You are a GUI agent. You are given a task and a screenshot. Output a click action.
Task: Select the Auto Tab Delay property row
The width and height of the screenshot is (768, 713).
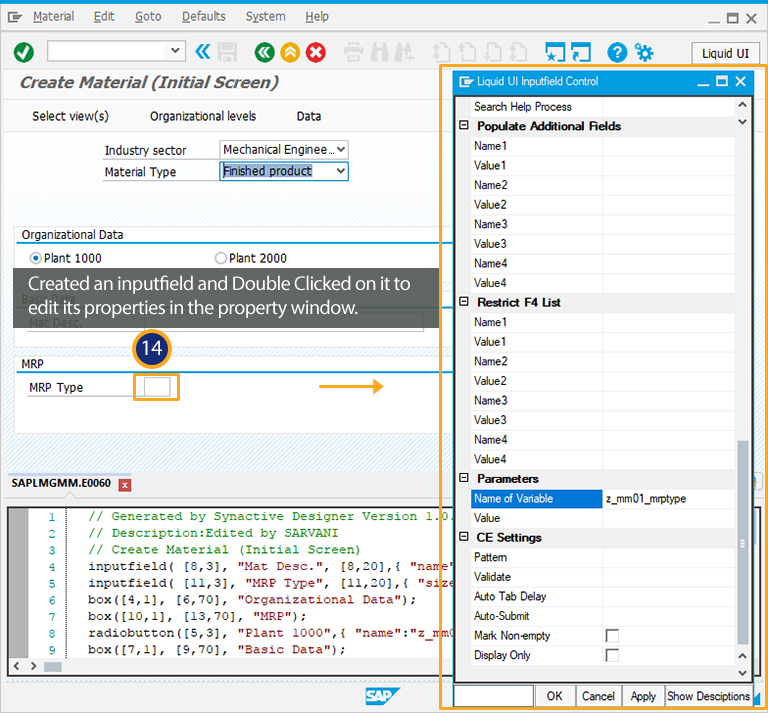[x=603, y=596]
